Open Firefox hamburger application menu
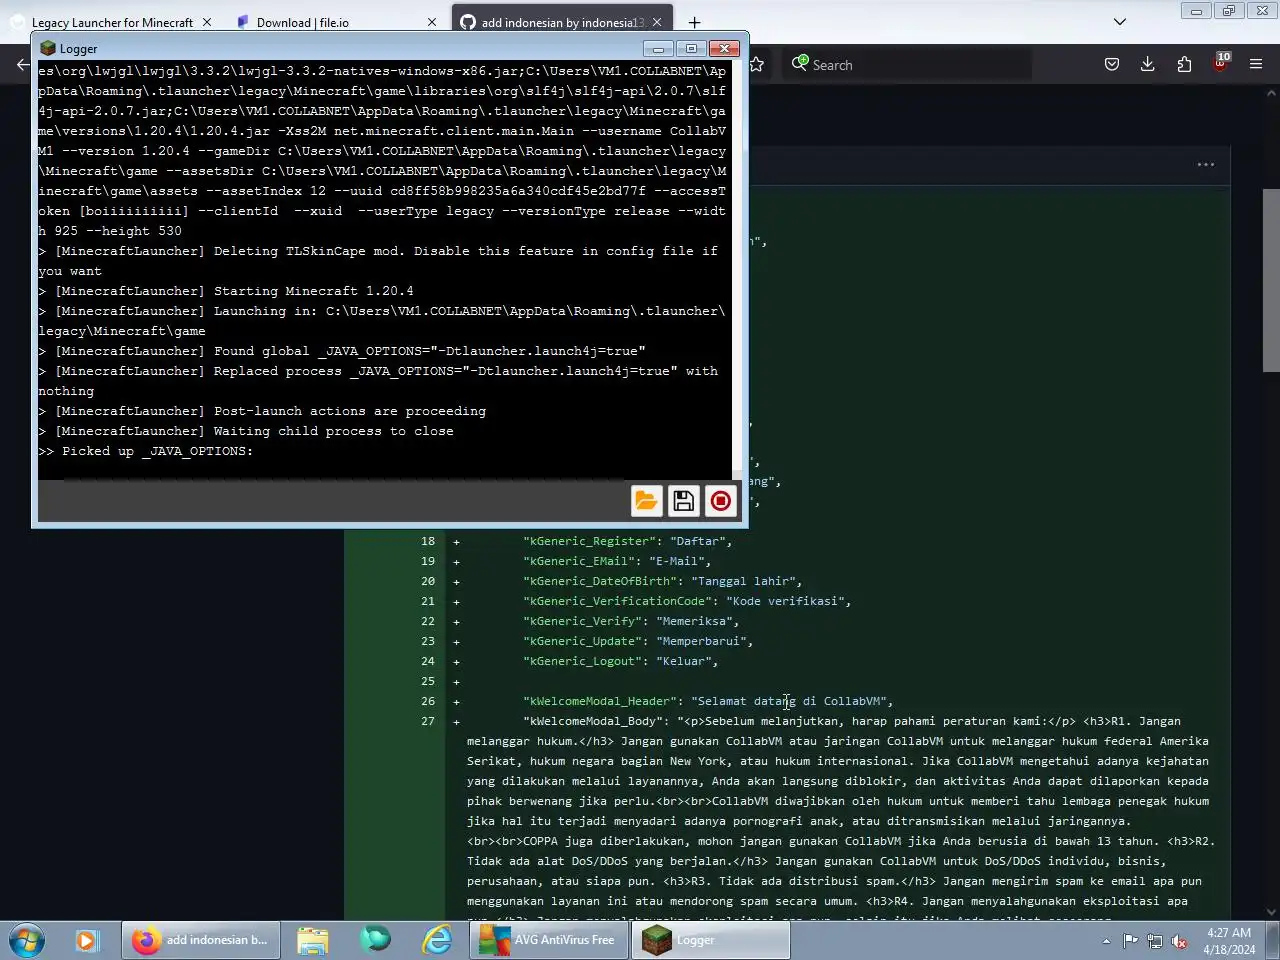This screenshot has width=1280, height=960. [1257, 64]
